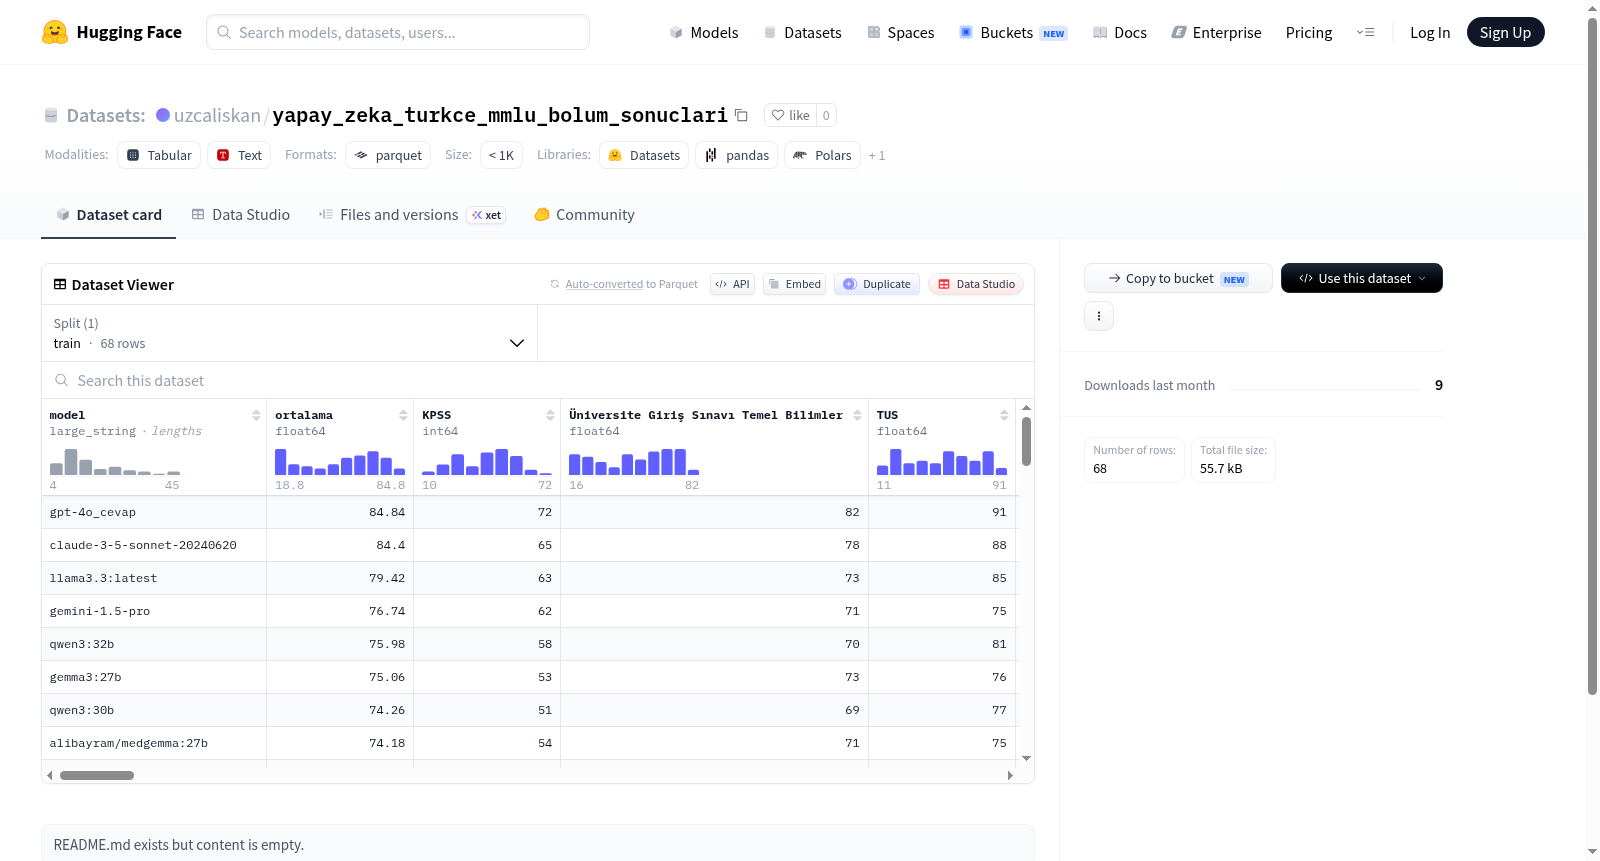The width and height of the screenshot is (1600, 861).
Task: Click the API button
Action: tap(732, 284)
